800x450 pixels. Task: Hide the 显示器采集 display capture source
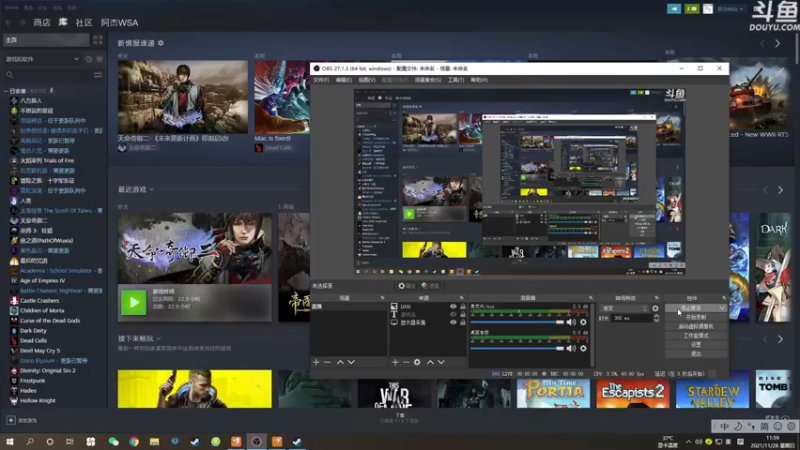click(x=453, y=322)
